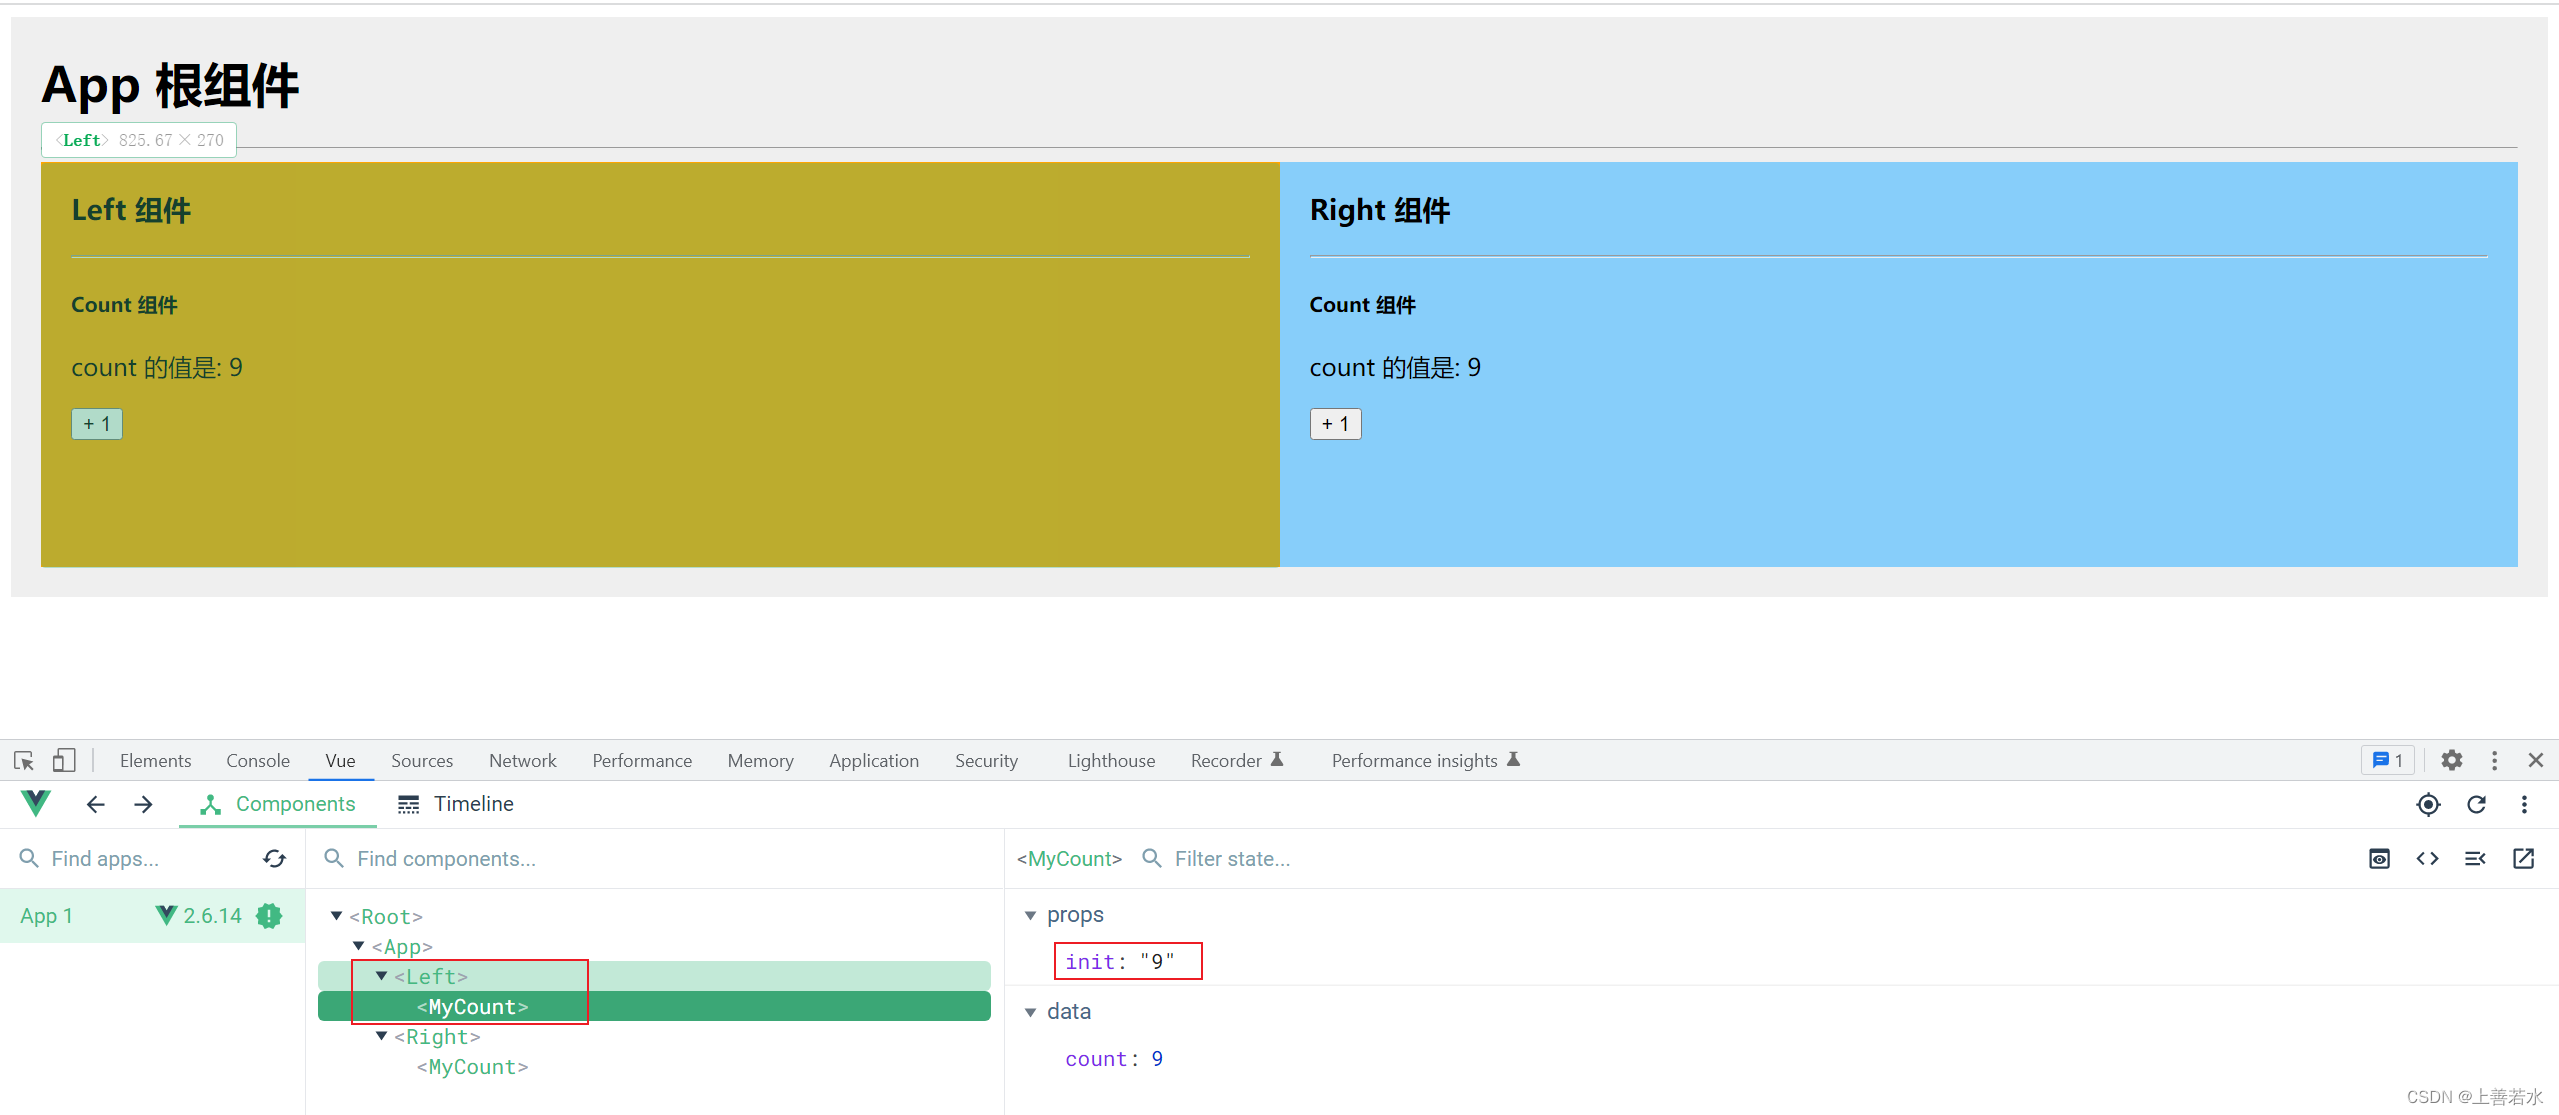Close the DevTools panel
Viewport: 2559px width, 1115px height.
[2535, 761]
